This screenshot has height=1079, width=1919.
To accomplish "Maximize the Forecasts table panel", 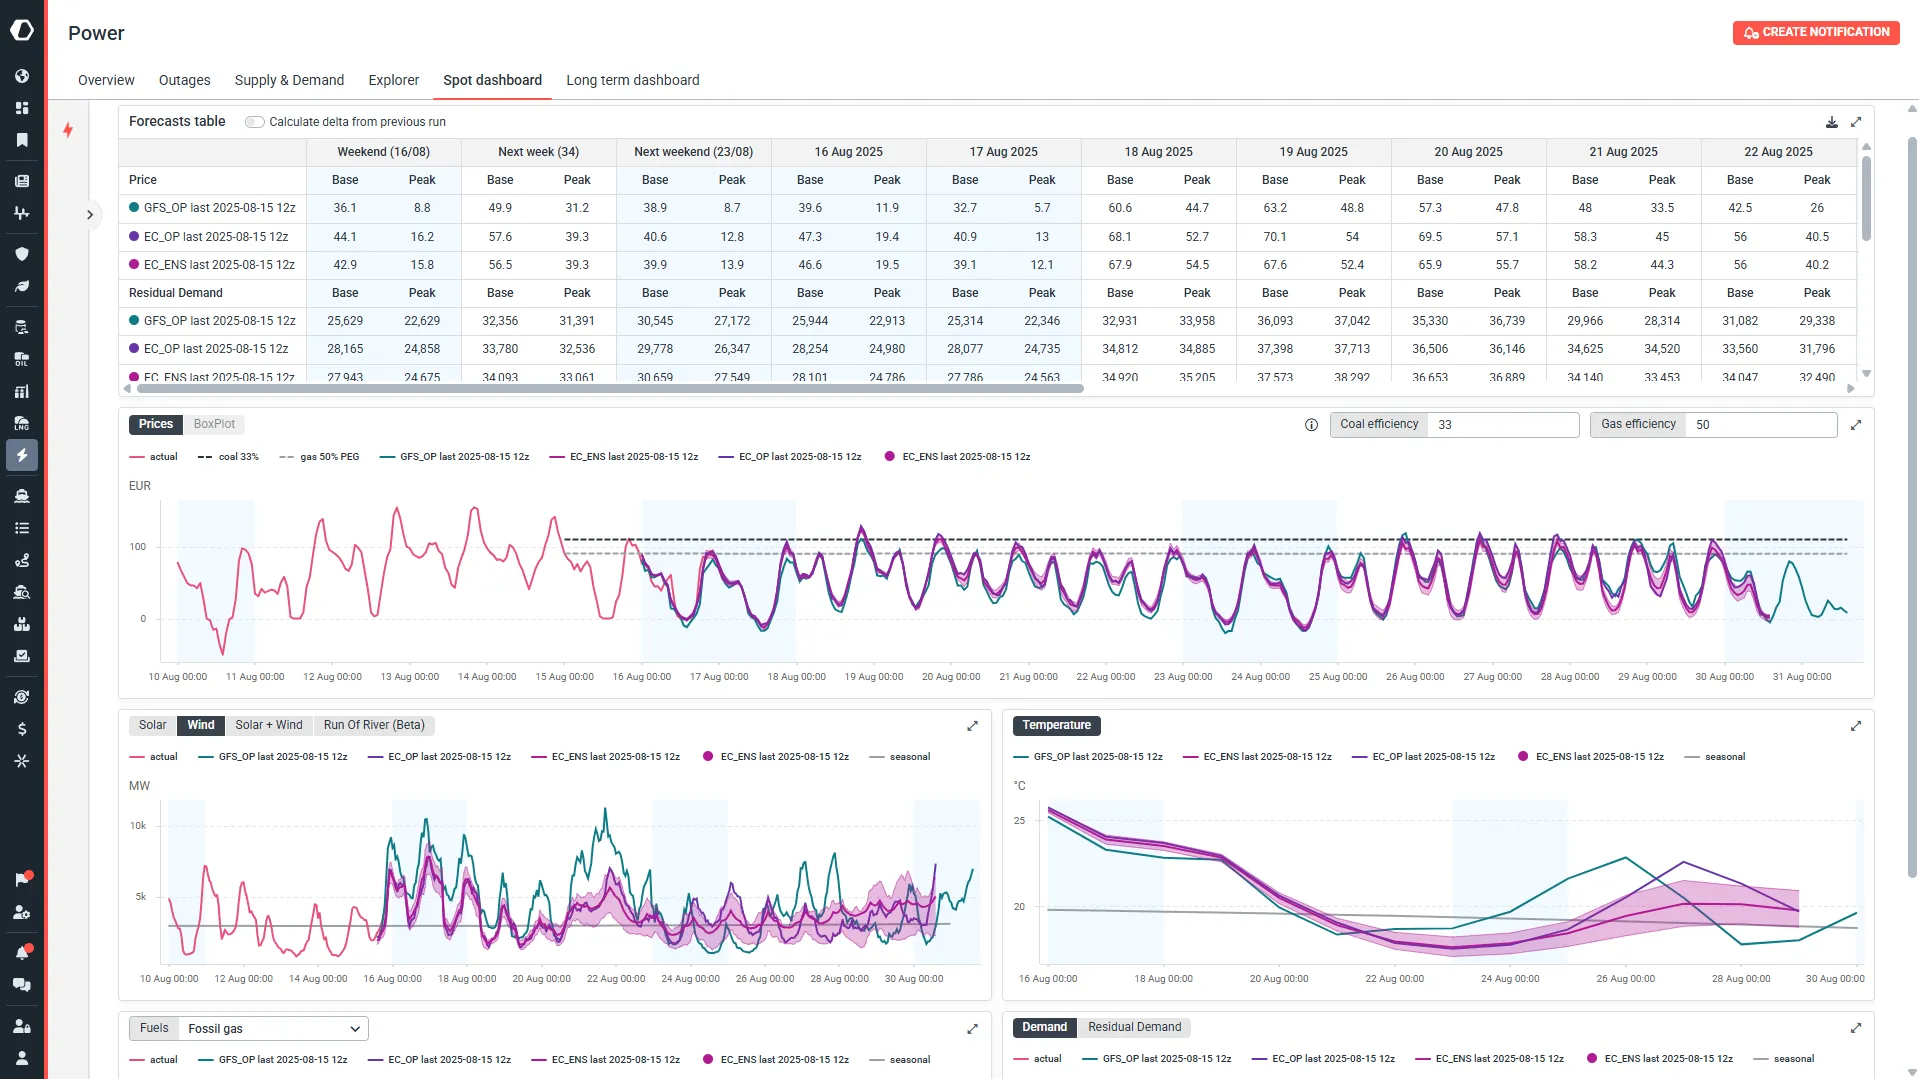I will [x=1856, y=122].
